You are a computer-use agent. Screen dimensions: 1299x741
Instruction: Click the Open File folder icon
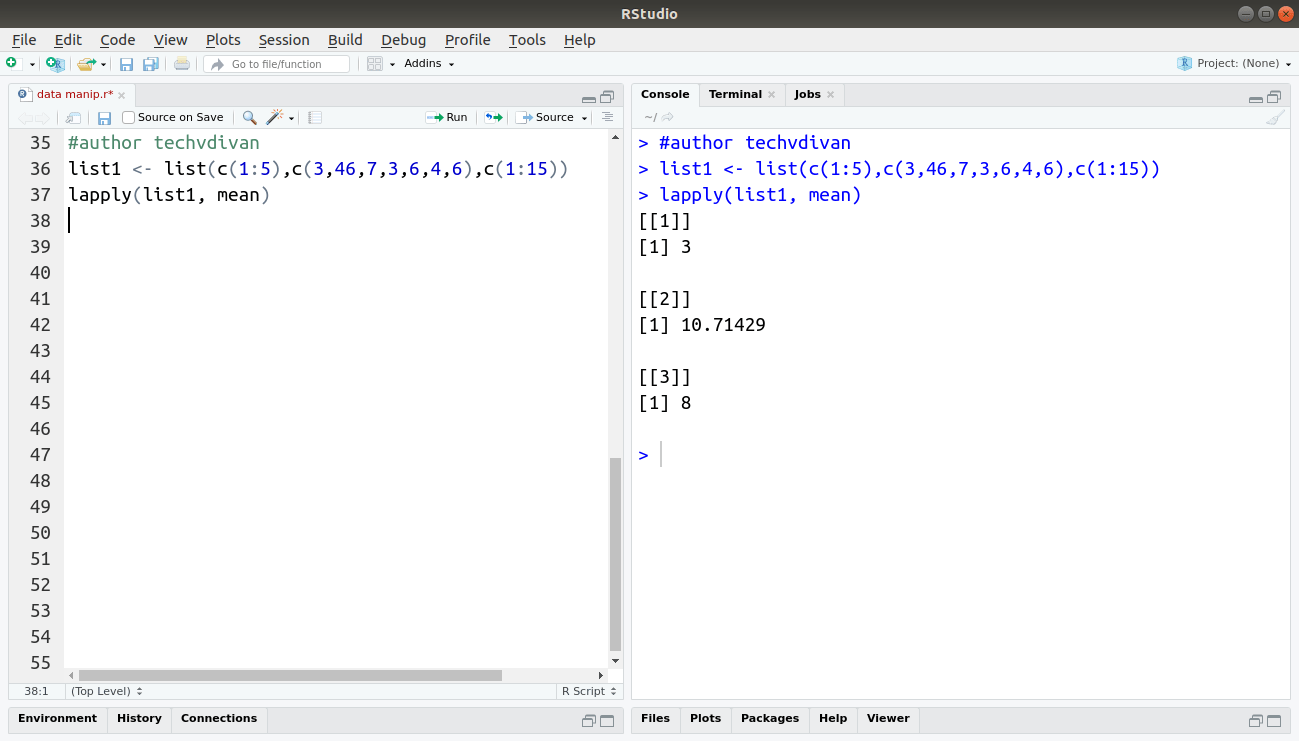coord(86,64)
